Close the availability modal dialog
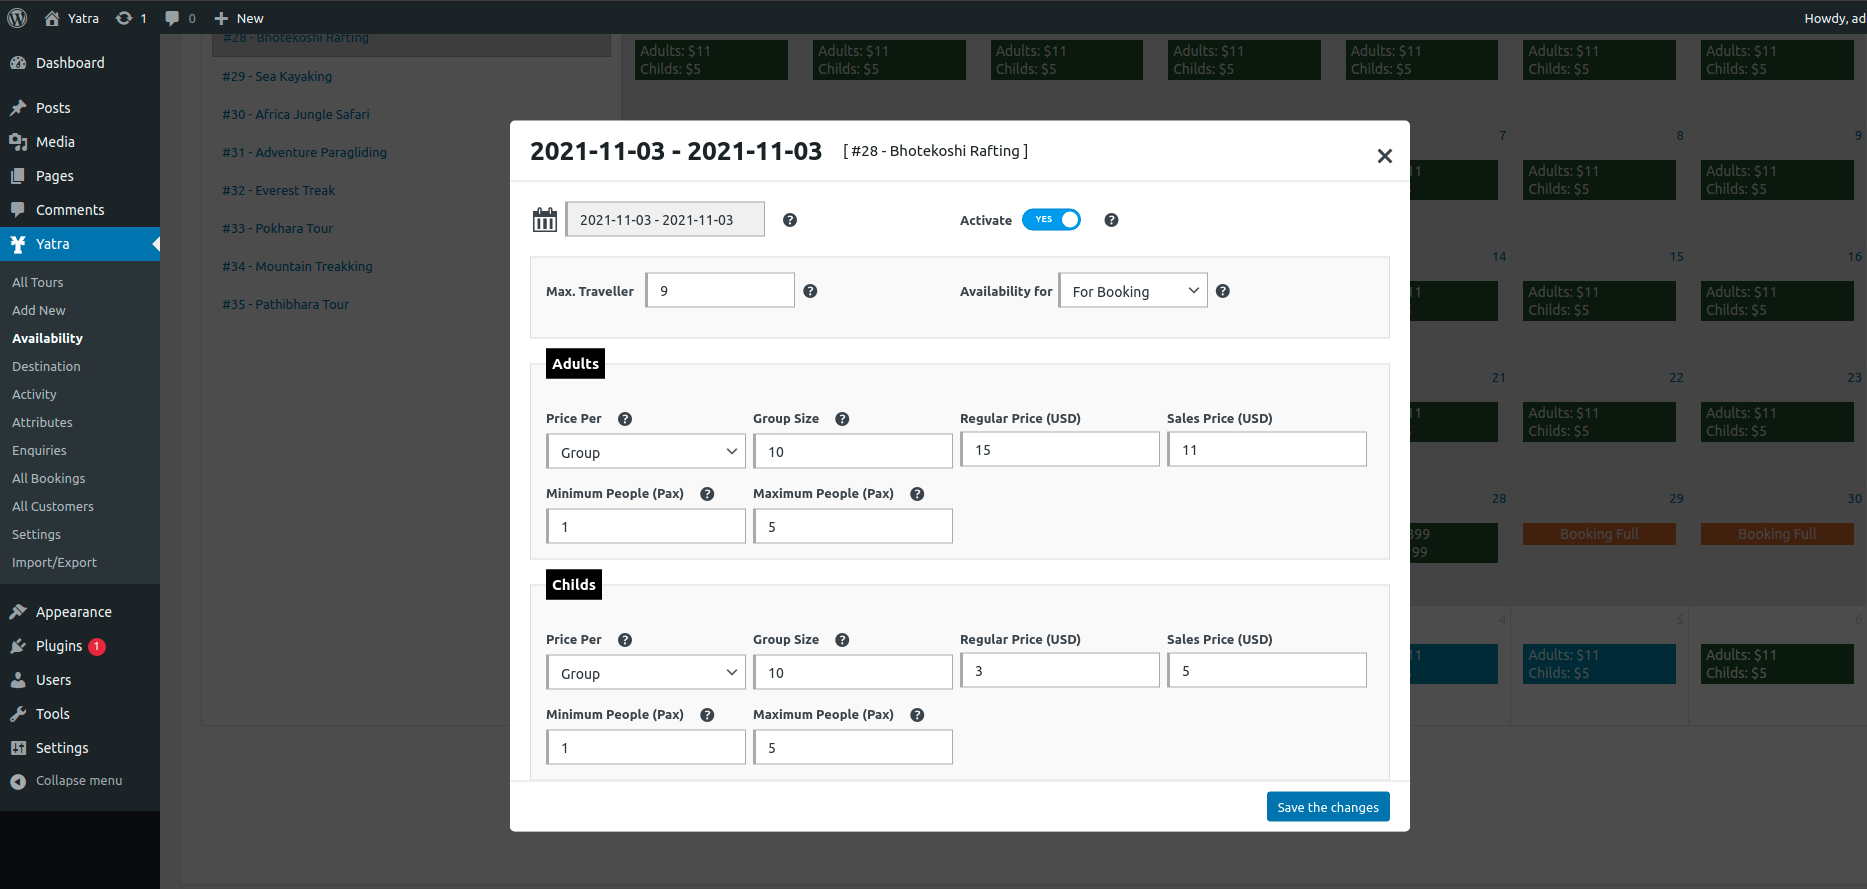Image resolution: width=1867 pixels, height=889 pixels. click(x=1385, y=156)
